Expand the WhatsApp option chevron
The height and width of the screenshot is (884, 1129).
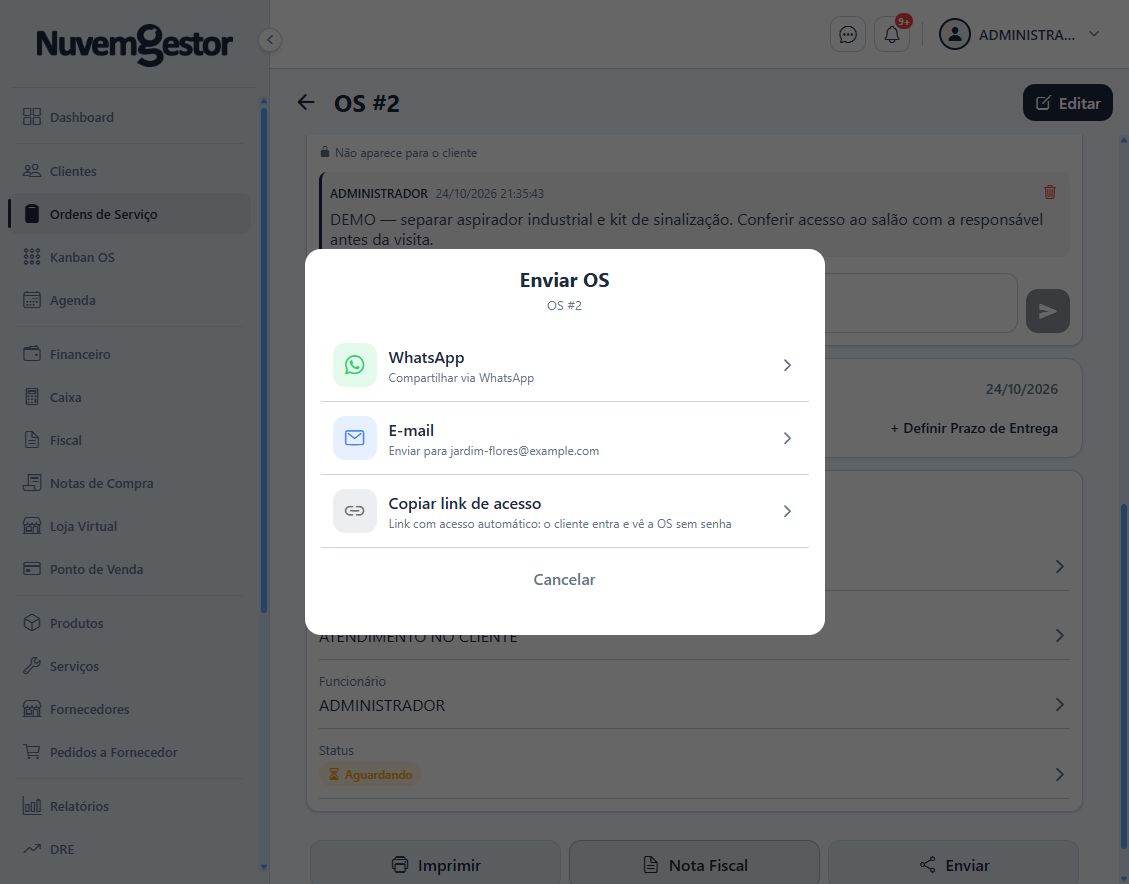click(787, 366)
